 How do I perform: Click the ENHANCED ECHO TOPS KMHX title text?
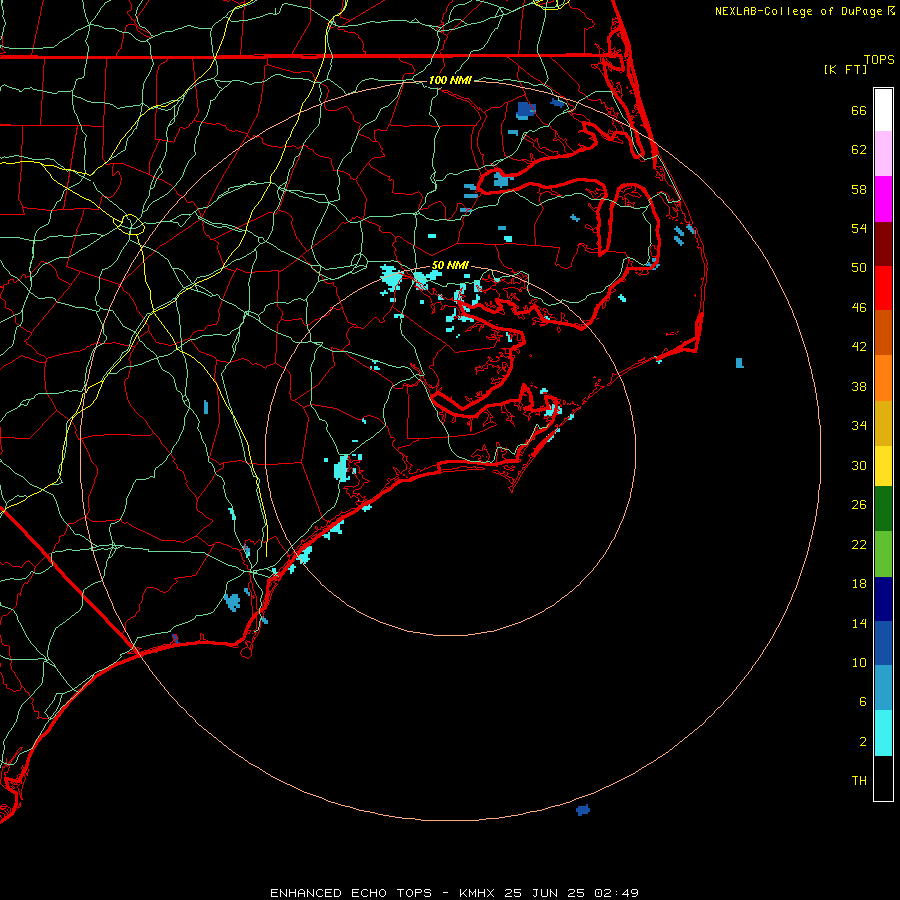pos(454,893)
